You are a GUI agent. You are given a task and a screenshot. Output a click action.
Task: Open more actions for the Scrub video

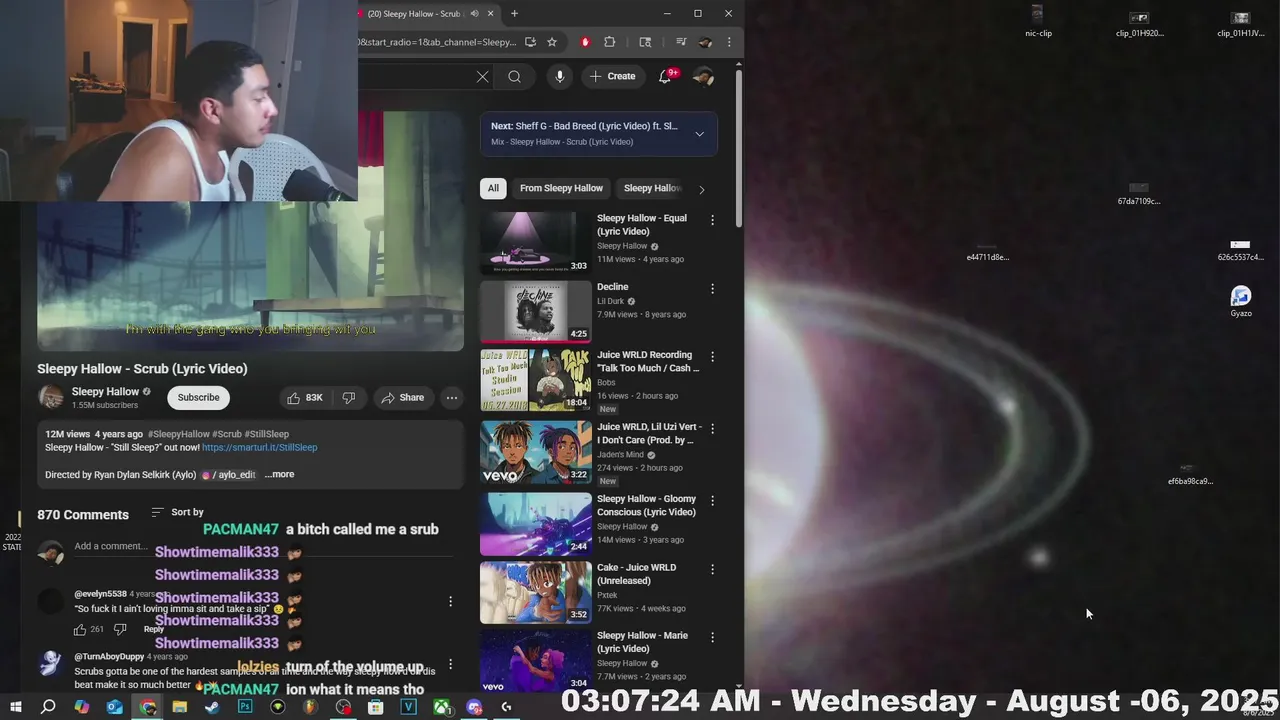pos(452,398)
